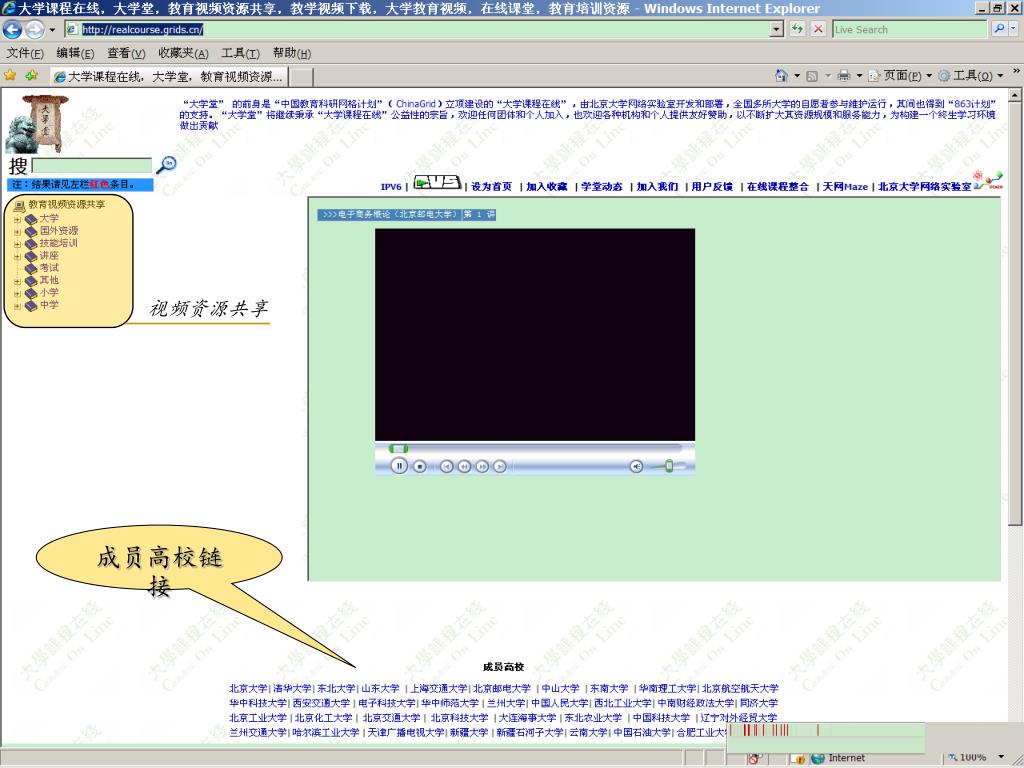1024x768 pixels.
Task: Click the 在线课程整合 link
Action: point(778,187)
